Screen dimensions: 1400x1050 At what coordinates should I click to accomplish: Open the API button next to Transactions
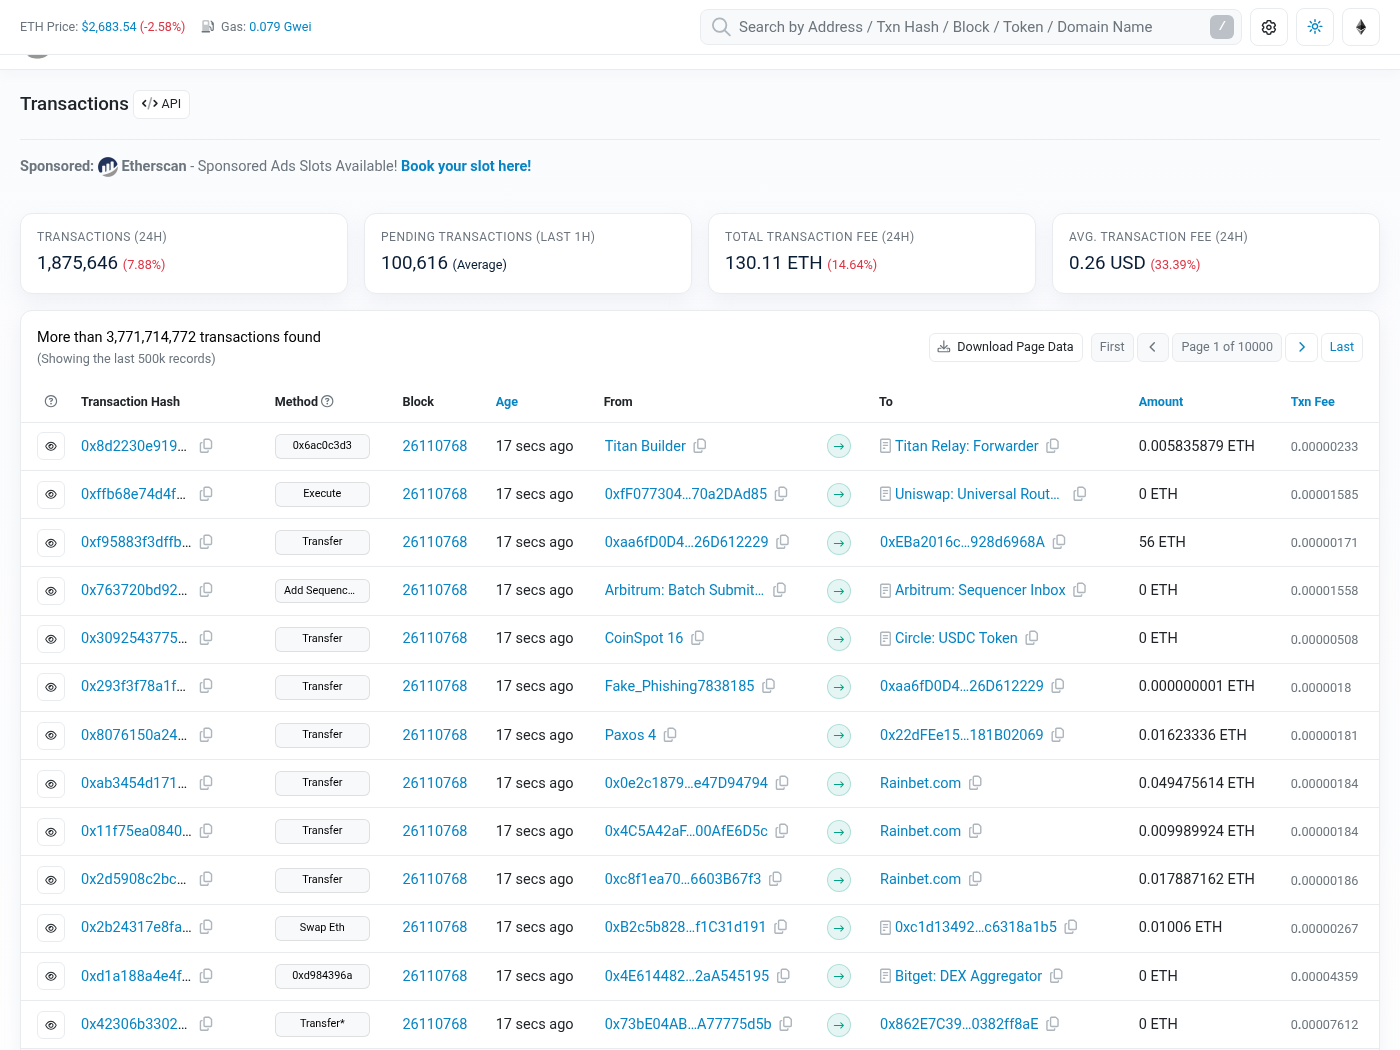[x=162, y=104]
